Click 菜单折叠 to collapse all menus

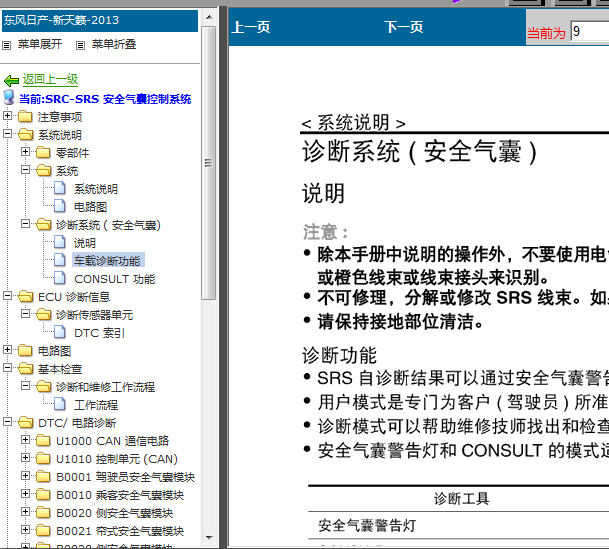tap(114, 44)
